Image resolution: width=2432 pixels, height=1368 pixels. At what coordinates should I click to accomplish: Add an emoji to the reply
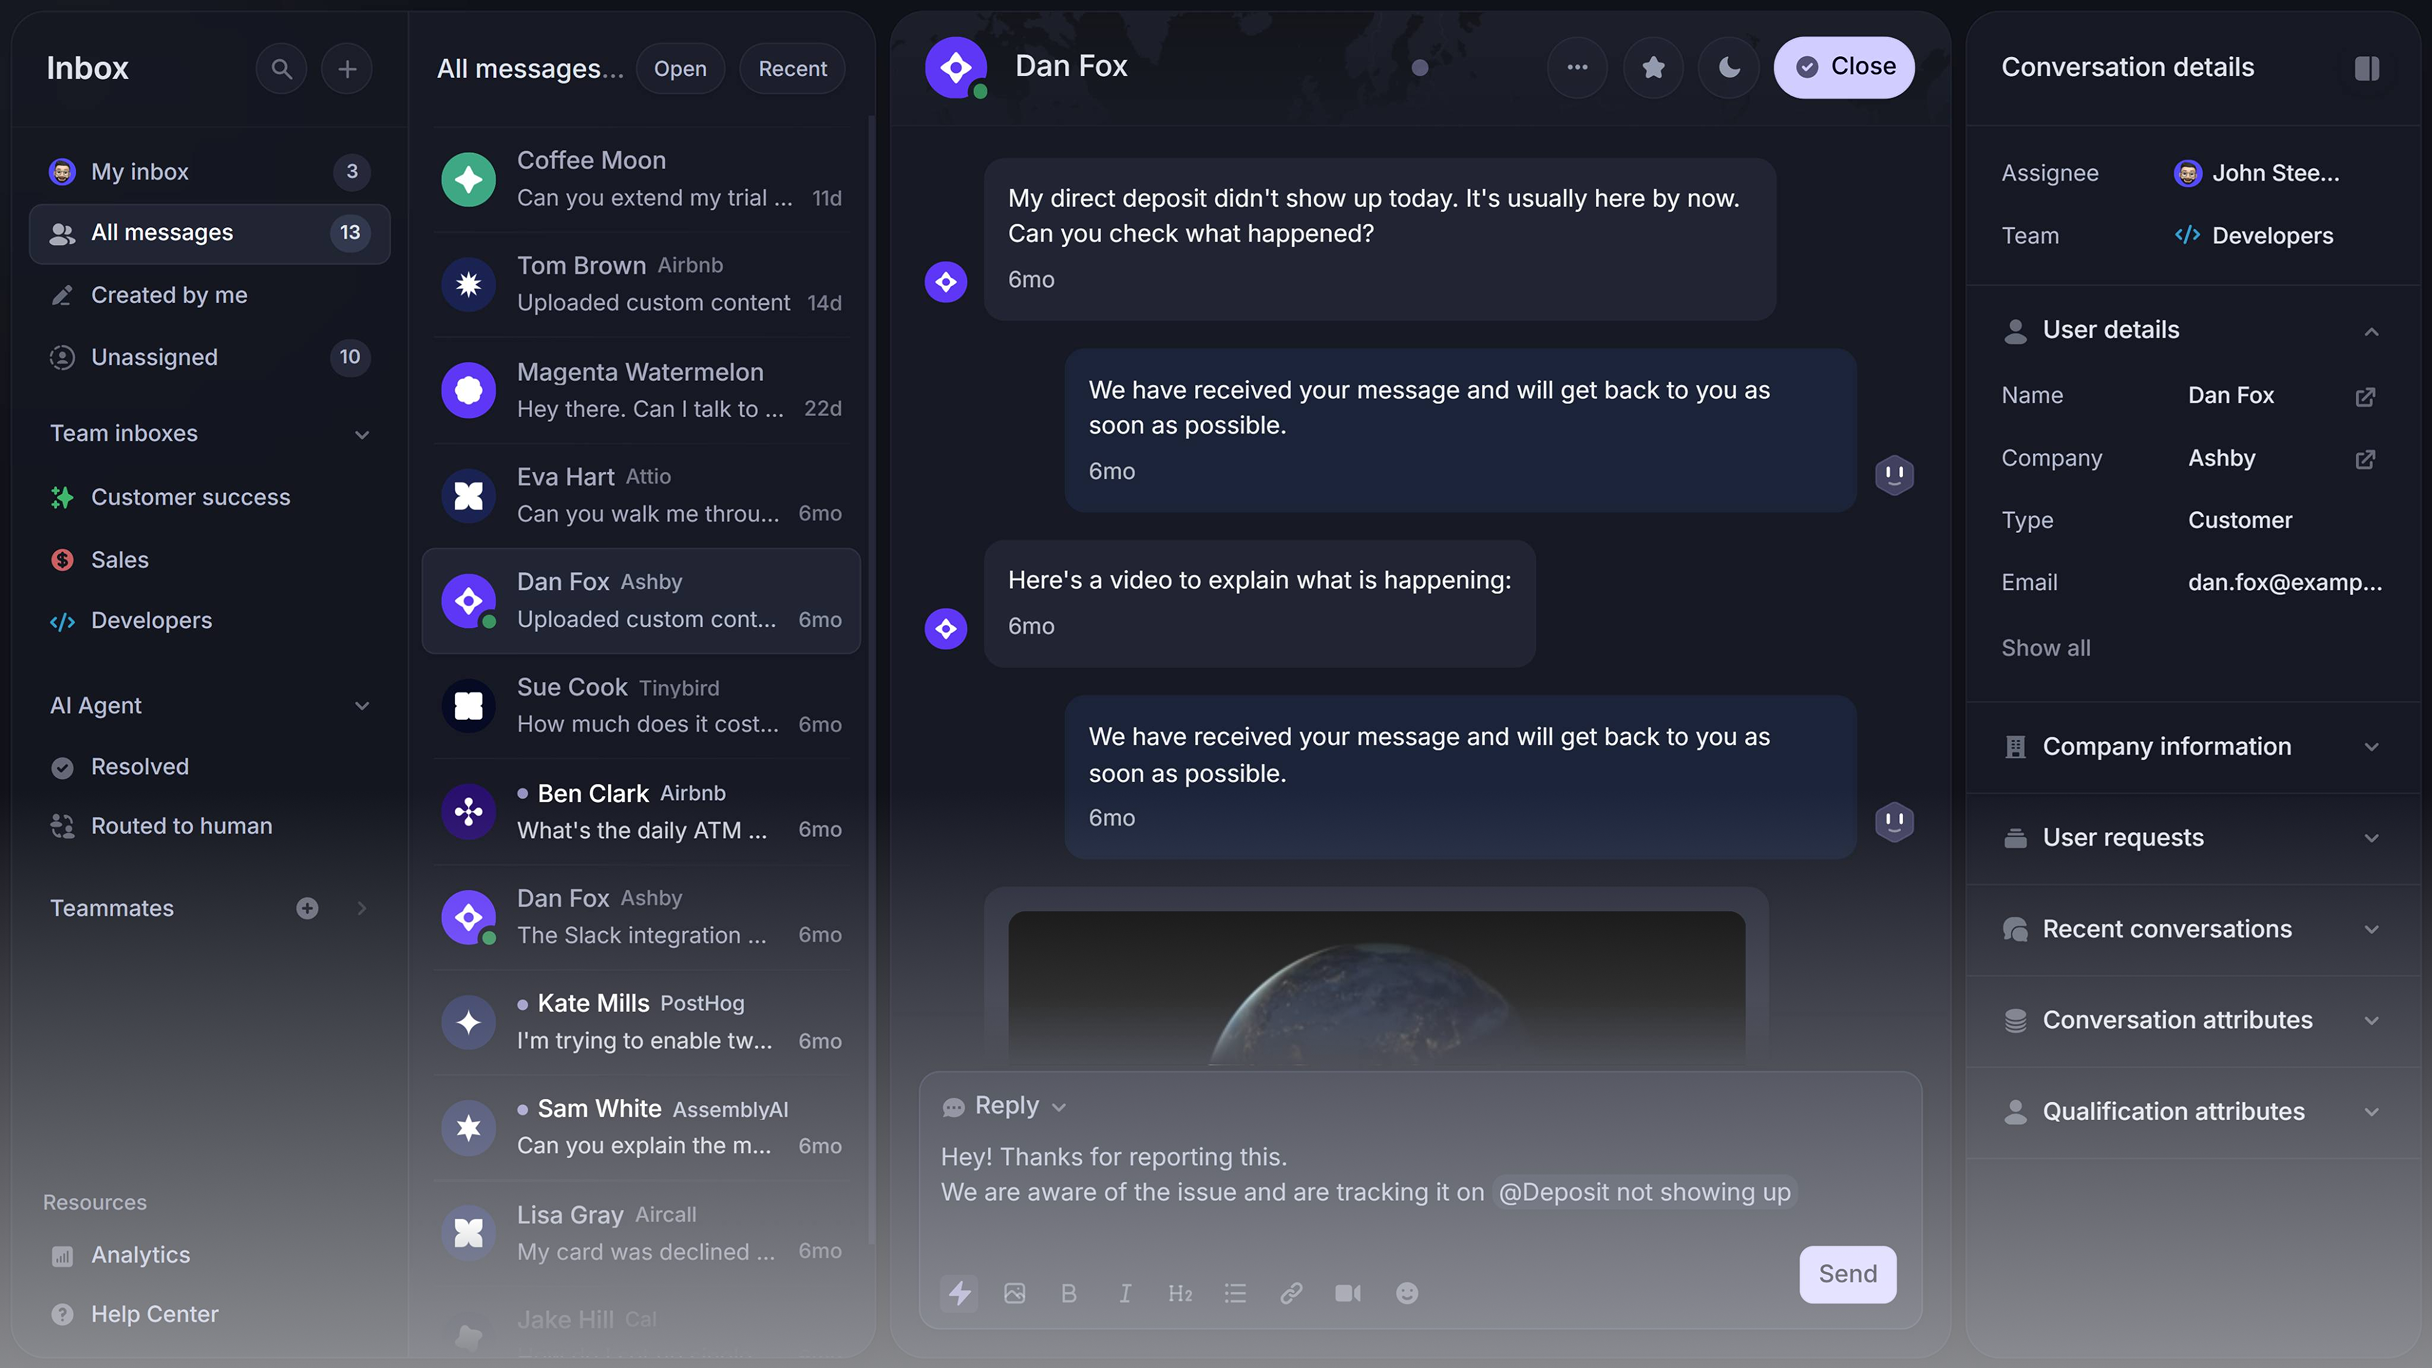(1406, 1293)
